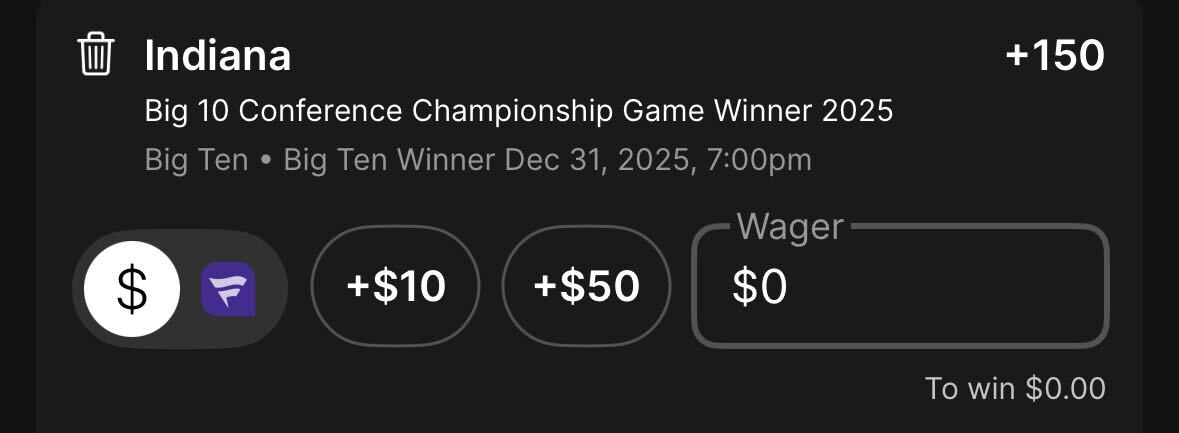Tap the purple square logo icon
Screen dimensions: 1179x433
[228, 290]
